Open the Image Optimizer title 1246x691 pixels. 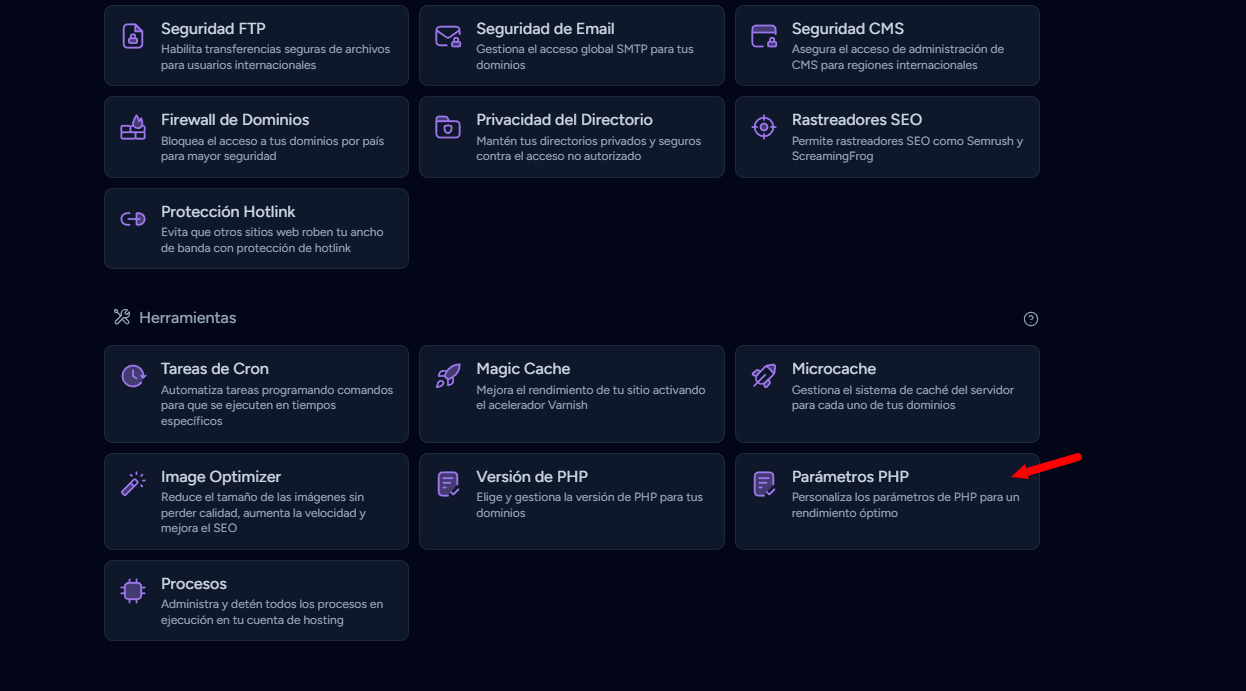click(221, 477)
